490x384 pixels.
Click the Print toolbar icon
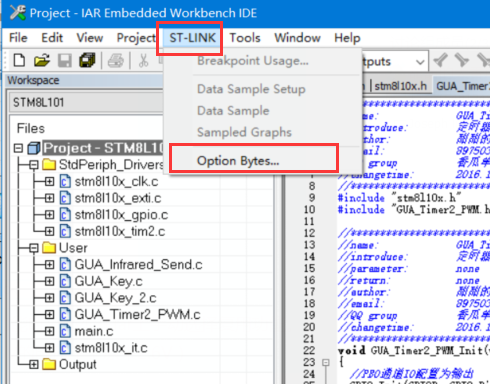coord(116,61)
